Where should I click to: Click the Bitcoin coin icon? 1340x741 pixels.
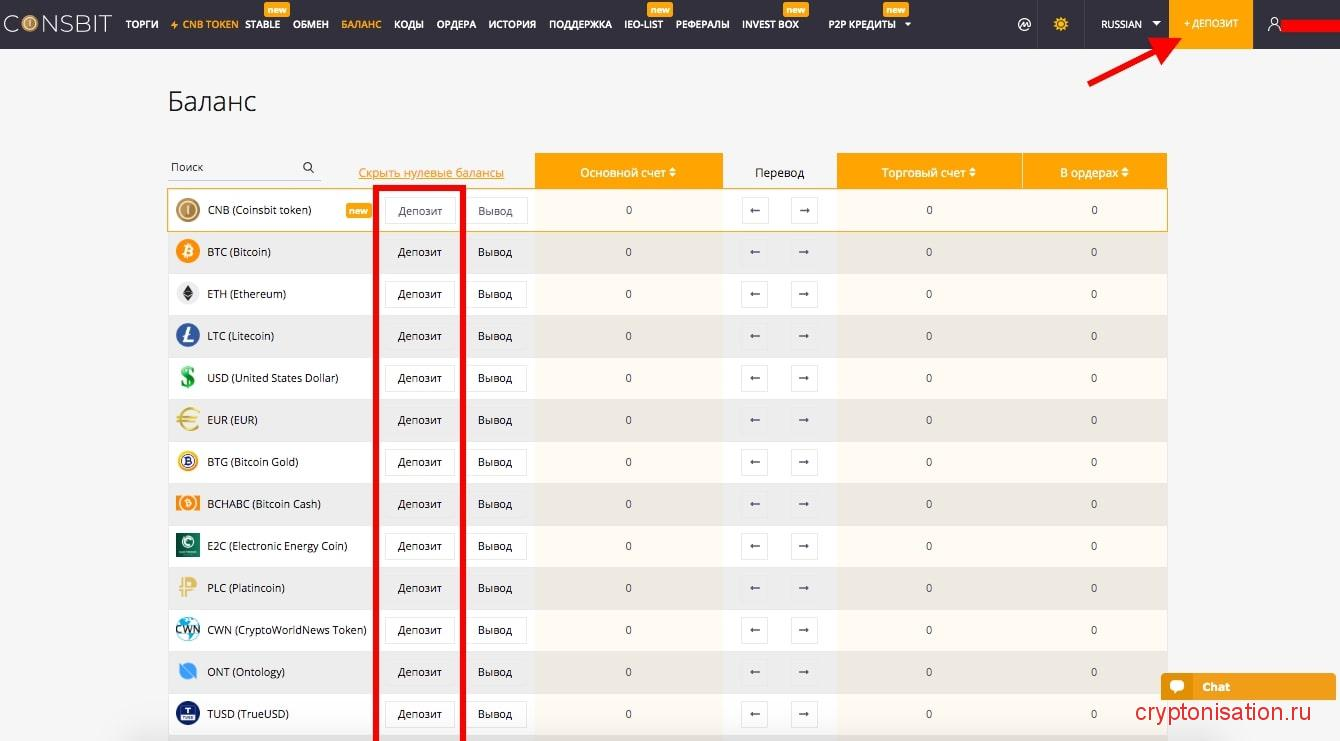(x=188, y=252)
